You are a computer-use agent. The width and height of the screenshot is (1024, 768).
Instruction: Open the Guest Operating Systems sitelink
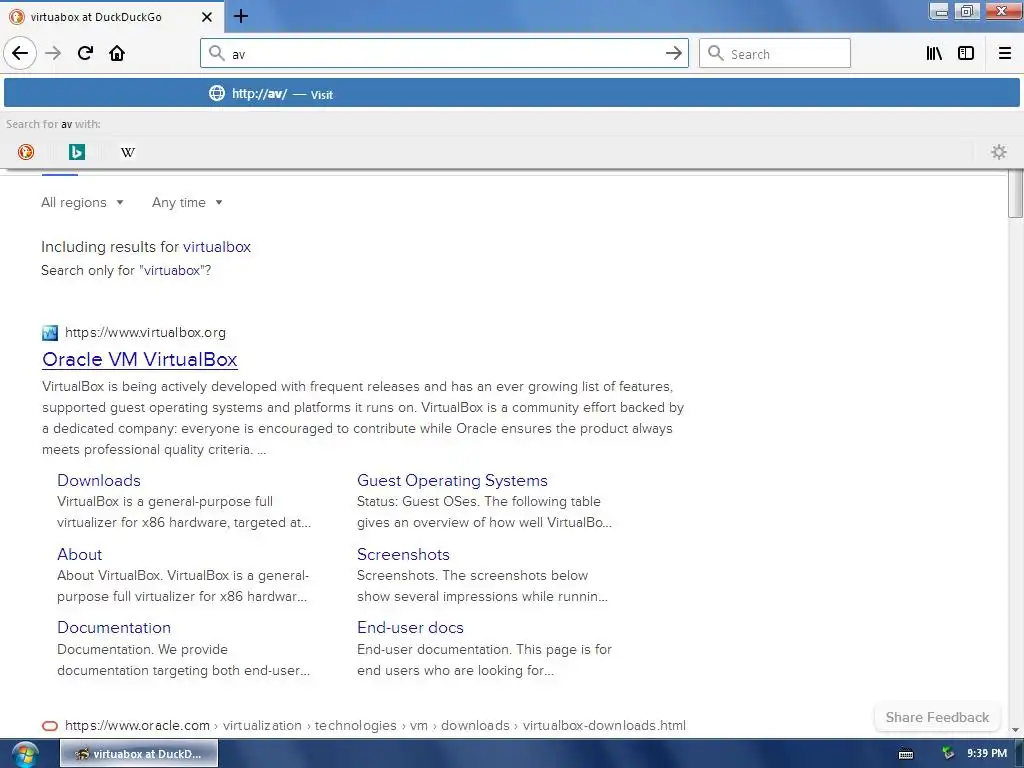point(452,480)
